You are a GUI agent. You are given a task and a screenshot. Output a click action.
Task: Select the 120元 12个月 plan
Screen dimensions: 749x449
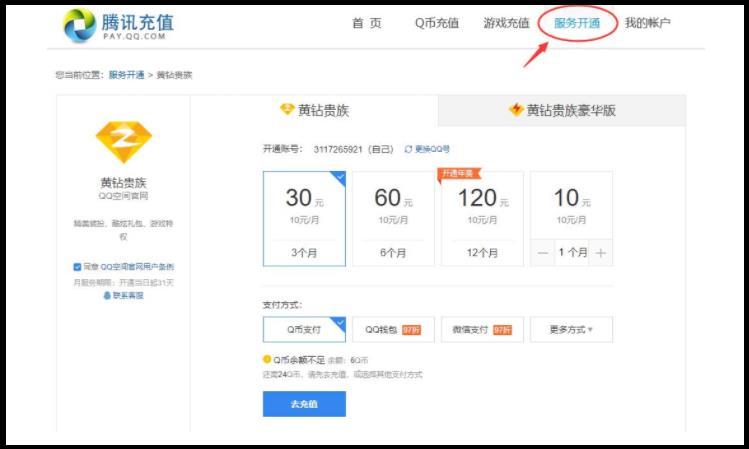(x=482, y=219)
